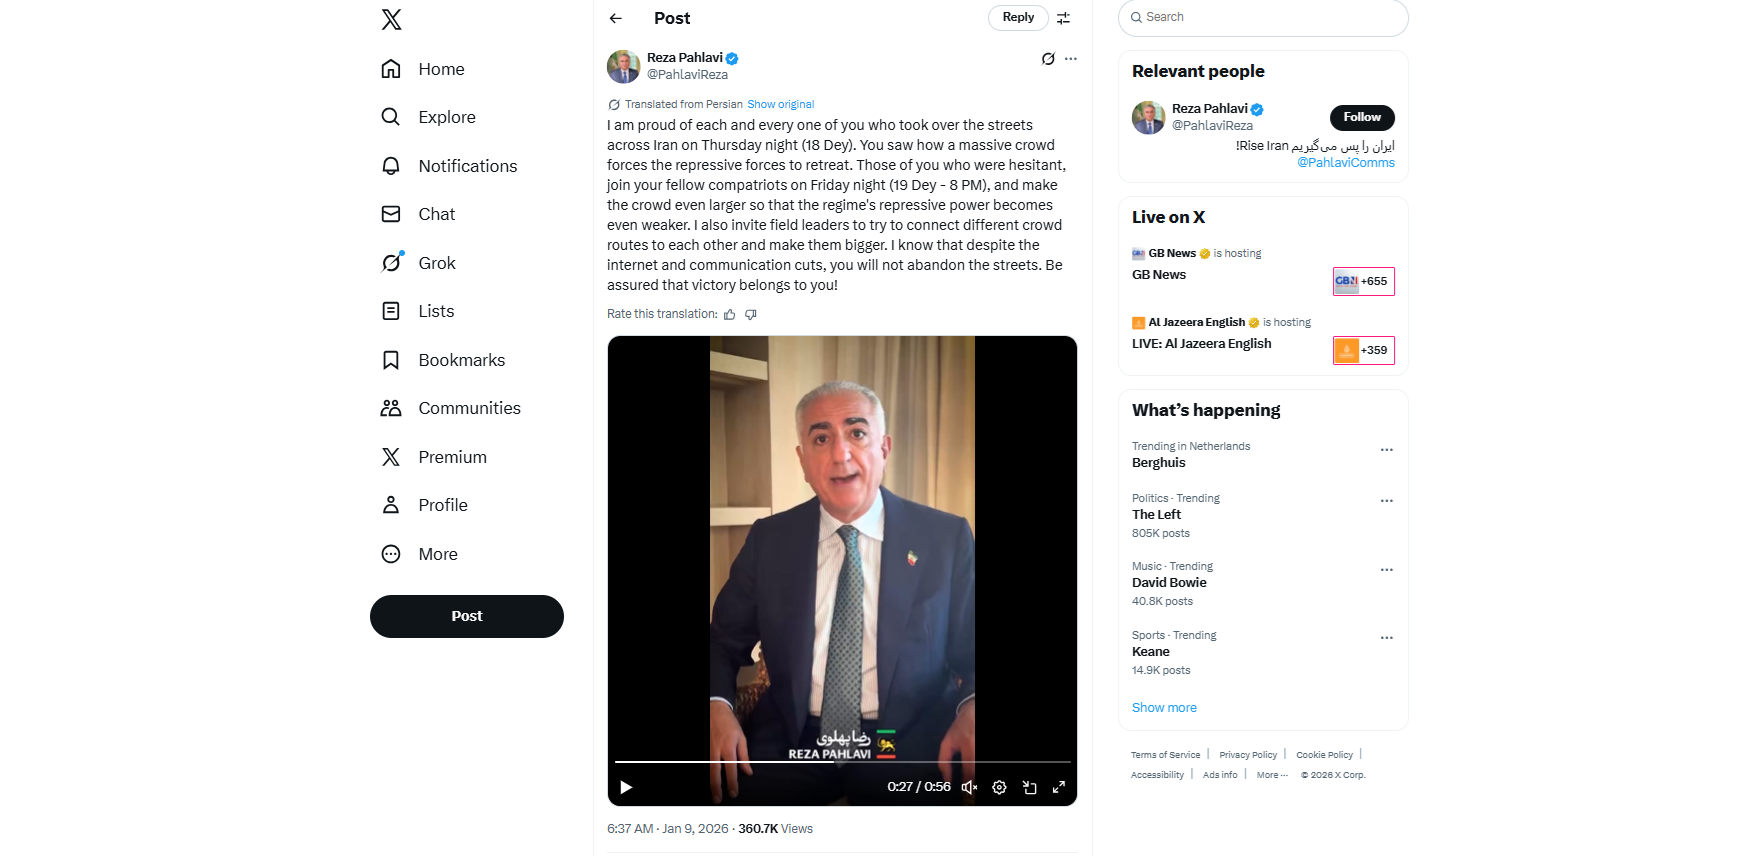Screen dimensions: 1757x856
Task: Follow Reza Pahlavi
Action: pos(1361,117)
